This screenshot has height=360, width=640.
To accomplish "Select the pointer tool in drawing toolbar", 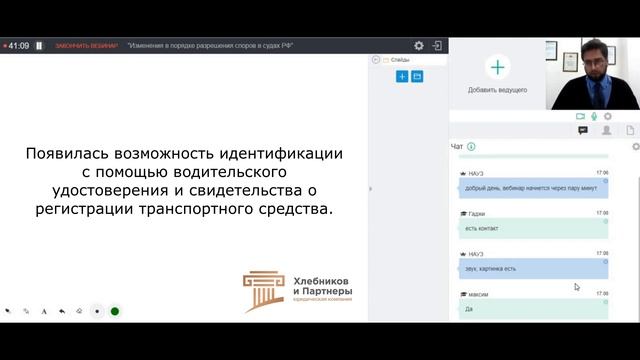I will pyautogui.click(x=8, y=311).
